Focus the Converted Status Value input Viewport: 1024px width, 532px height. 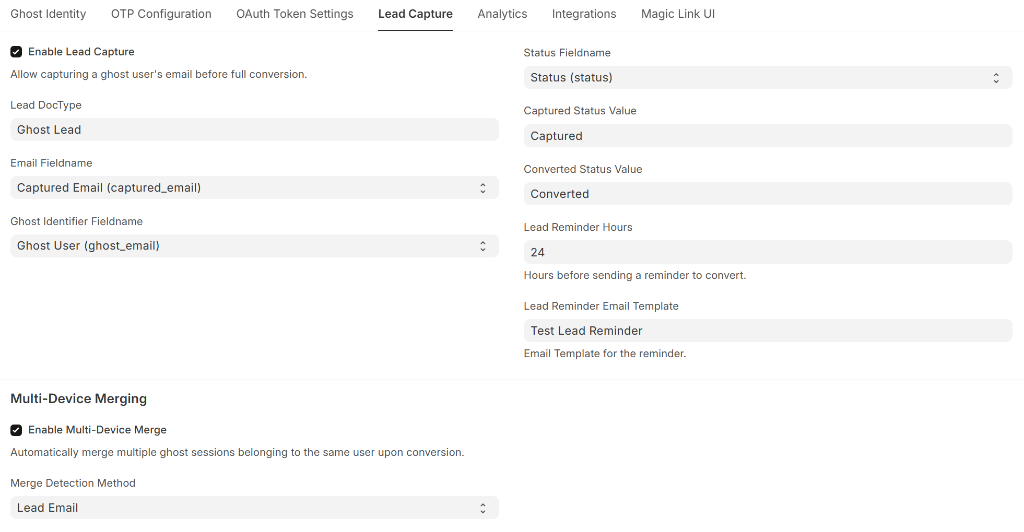pos(768,194)
